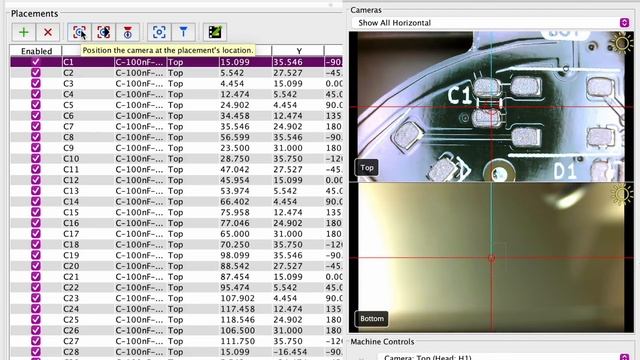Image resolution: width=640 pixels, height=360 pixels.
Task: Toggle the Enabled checkbox for C12
Action: pyautogui.click(x=36, y=180)
